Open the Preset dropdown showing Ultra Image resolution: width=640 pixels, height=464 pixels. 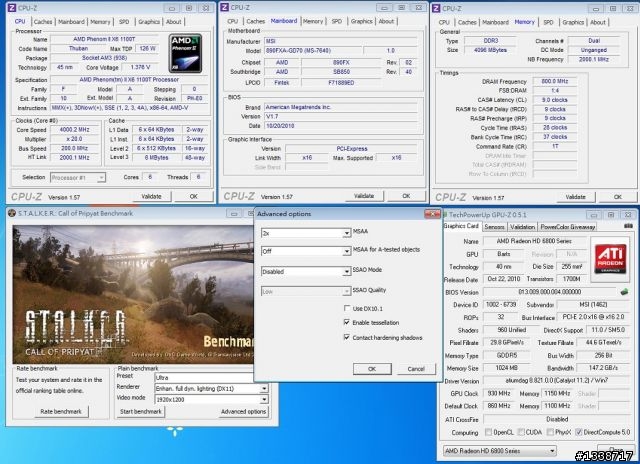point(204,377)
